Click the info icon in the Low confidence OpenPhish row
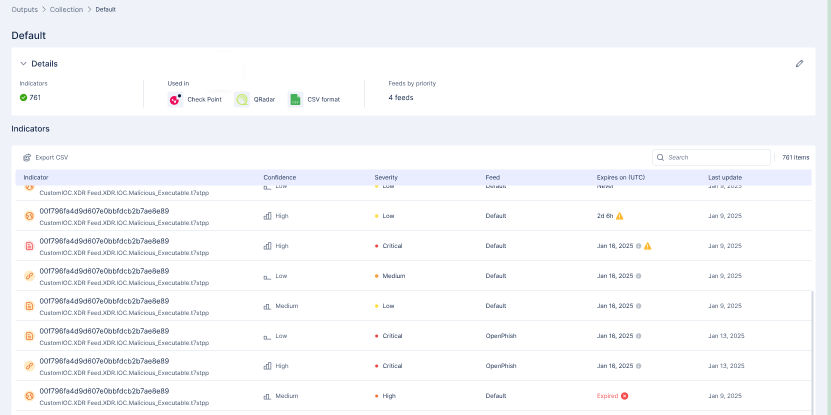The height and width of the screenshot is (415, 831). [x=639, y=336]
